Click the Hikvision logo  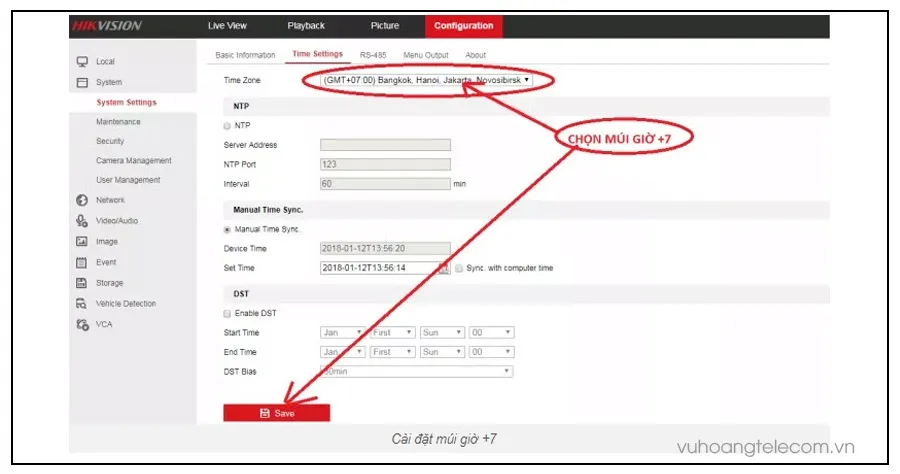[x=107, y=26]
